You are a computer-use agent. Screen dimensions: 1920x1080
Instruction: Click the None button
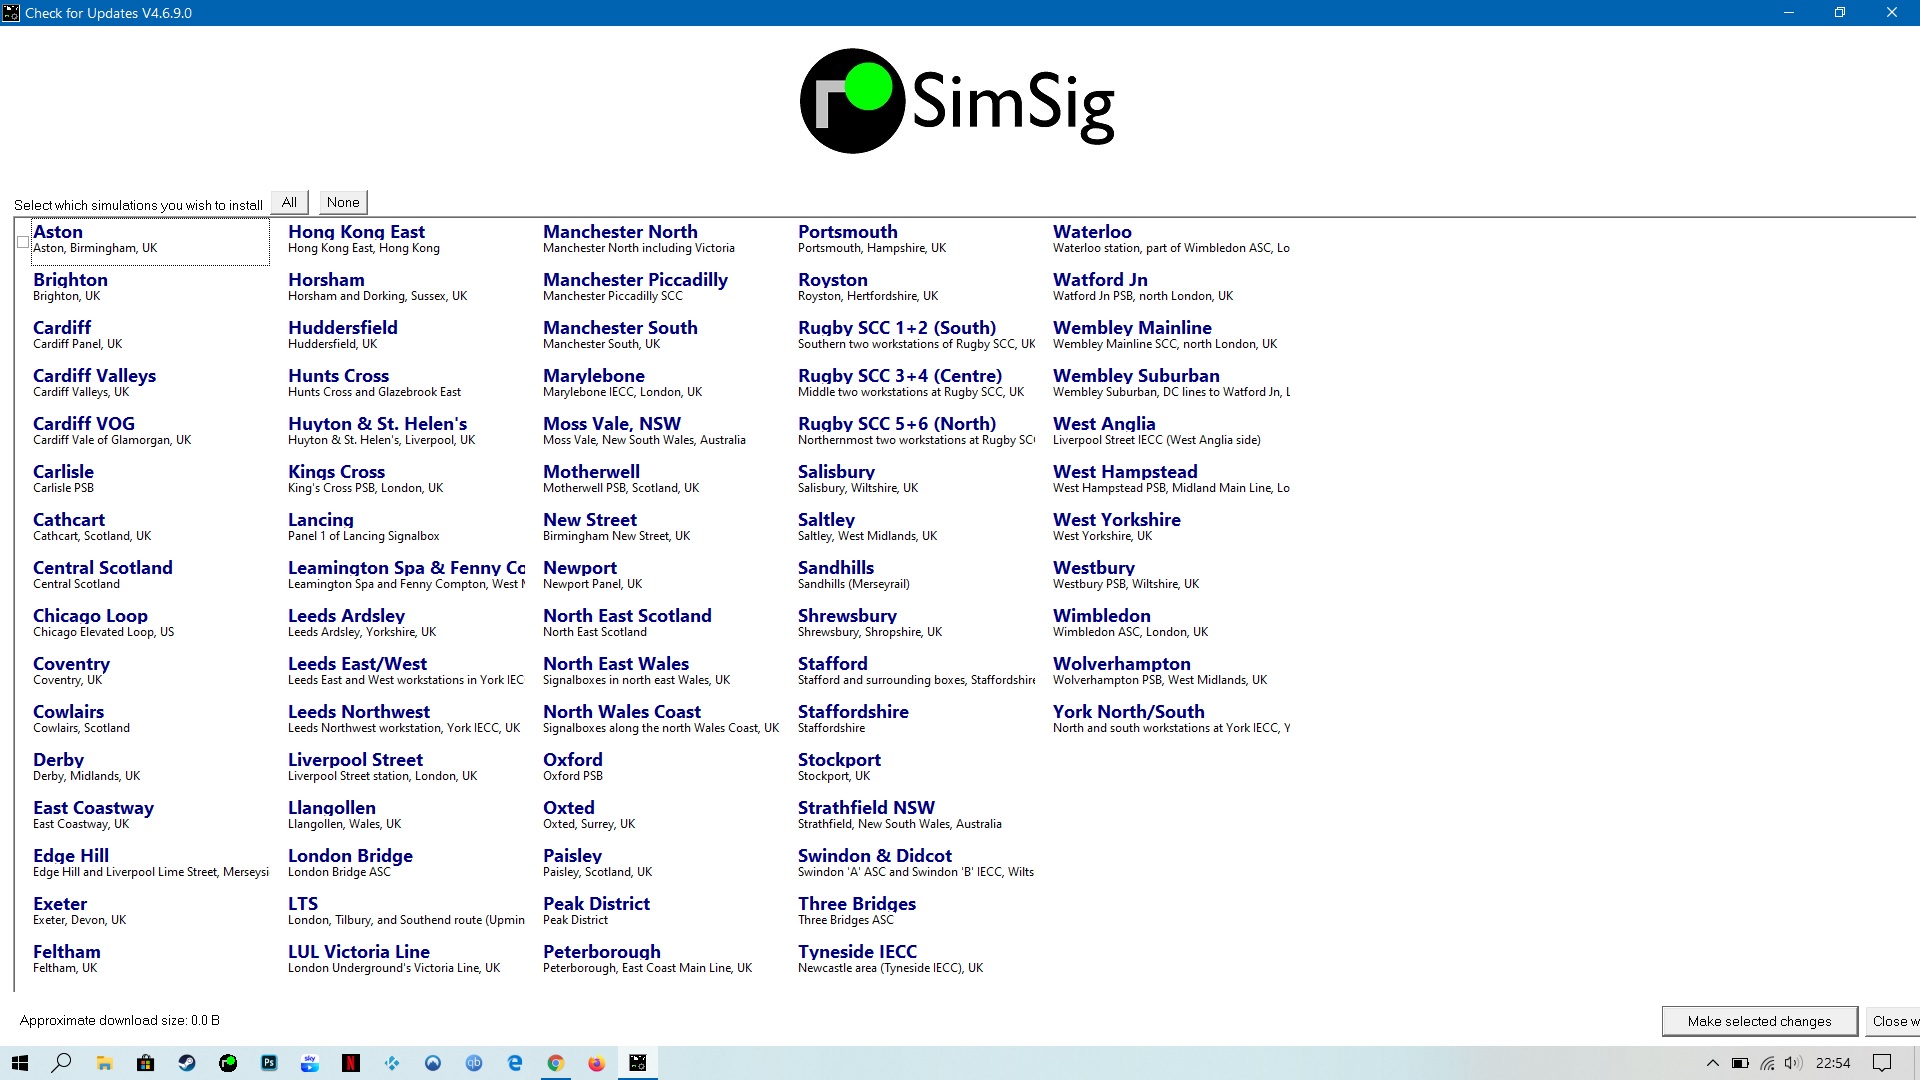343,202
